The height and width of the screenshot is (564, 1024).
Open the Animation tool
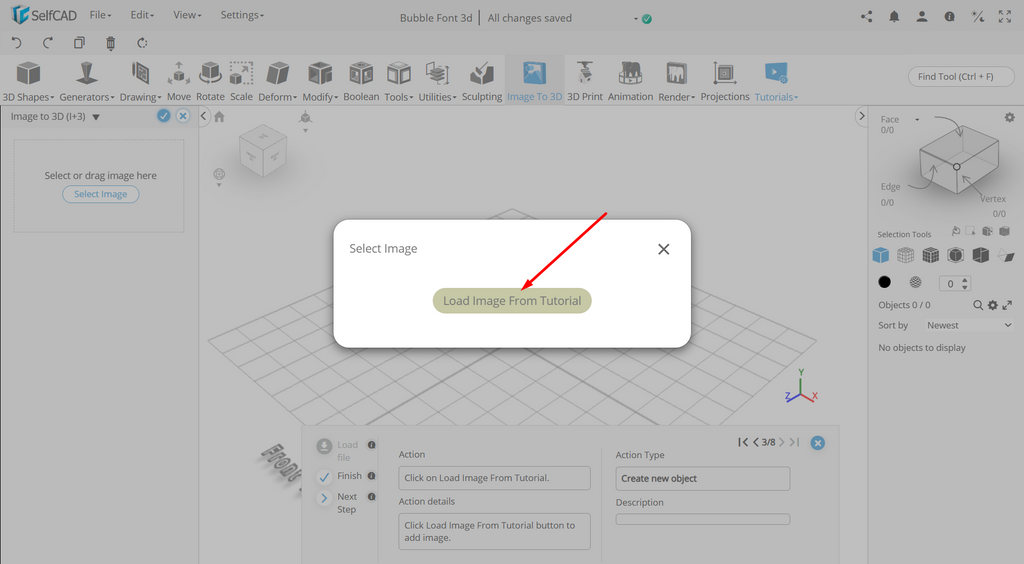(x=630, y=82)
